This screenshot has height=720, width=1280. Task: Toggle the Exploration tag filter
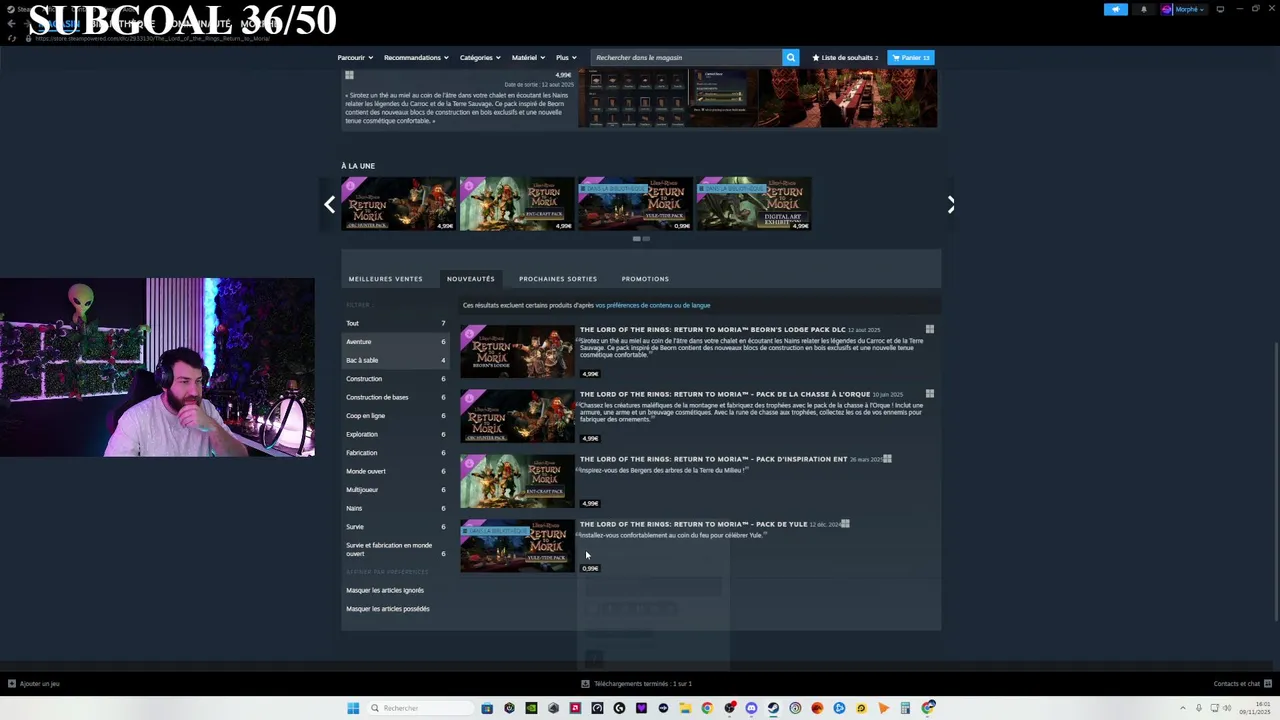396,434
